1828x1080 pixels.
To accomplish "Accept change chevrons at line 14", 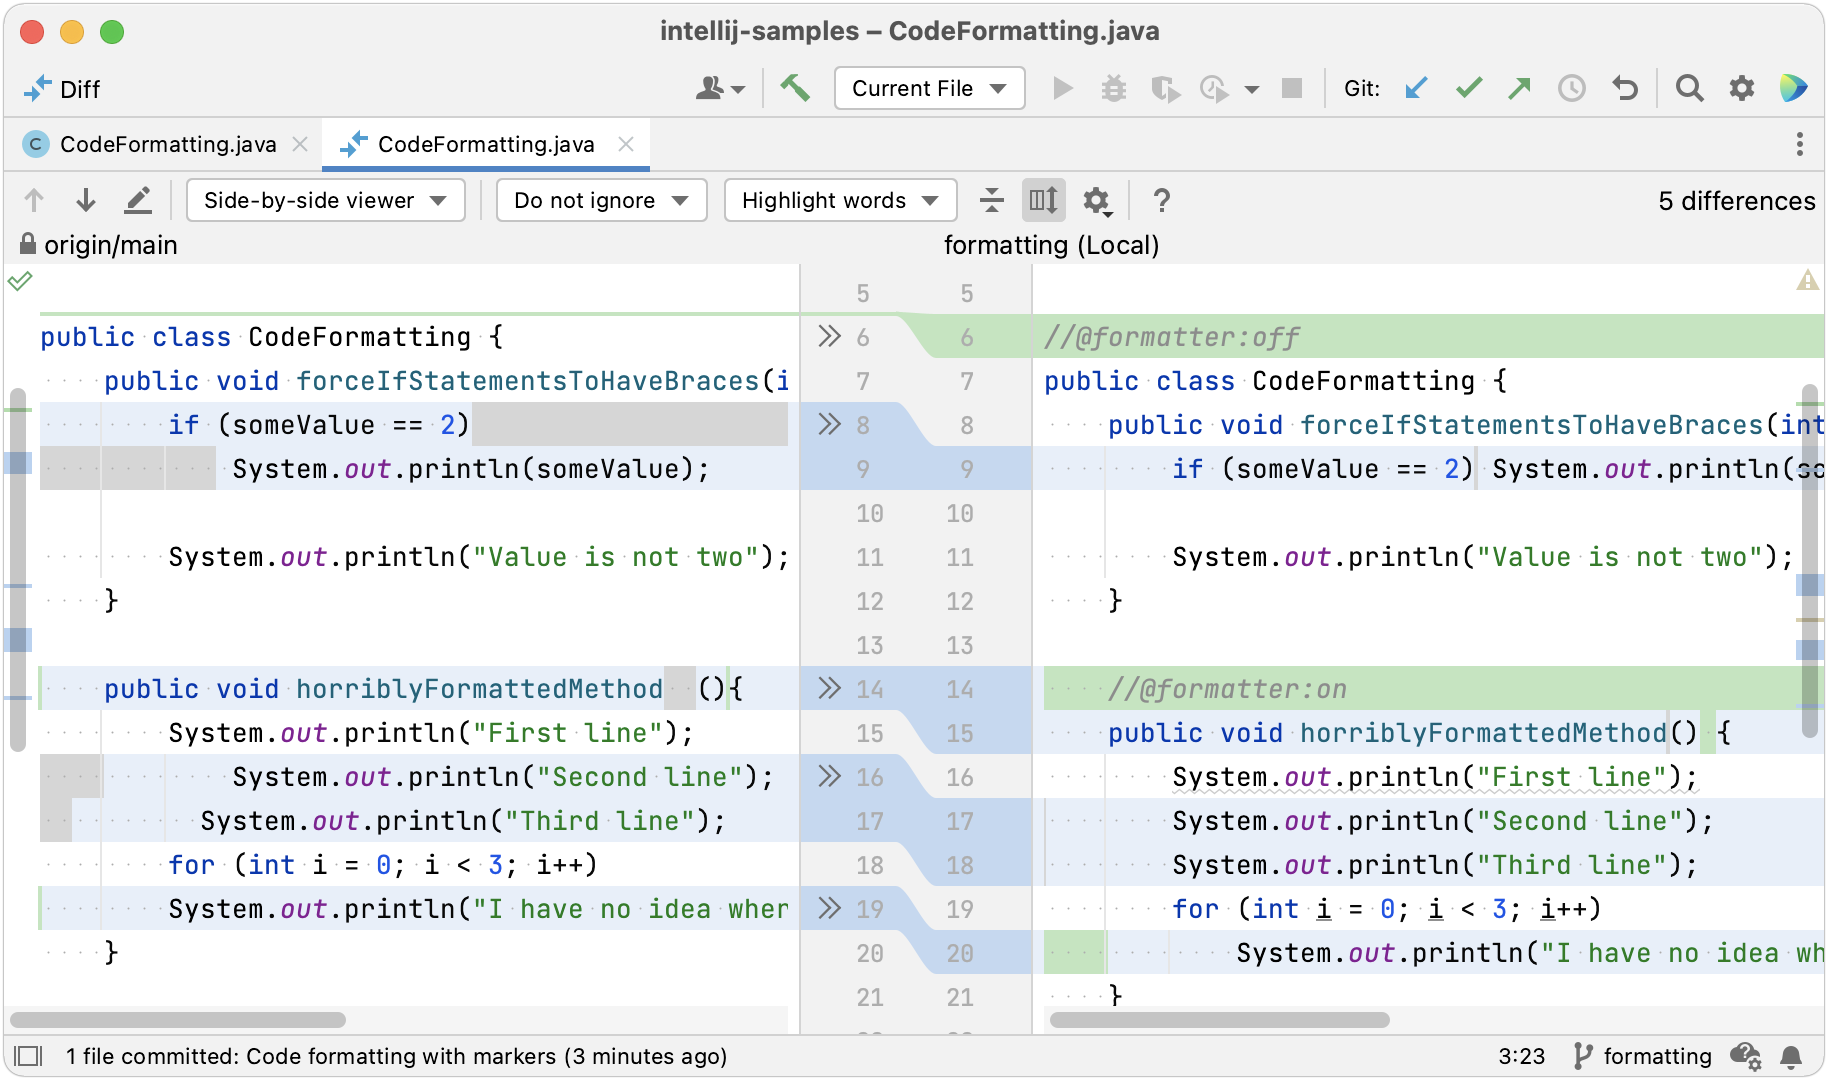I will pos(829,688).
